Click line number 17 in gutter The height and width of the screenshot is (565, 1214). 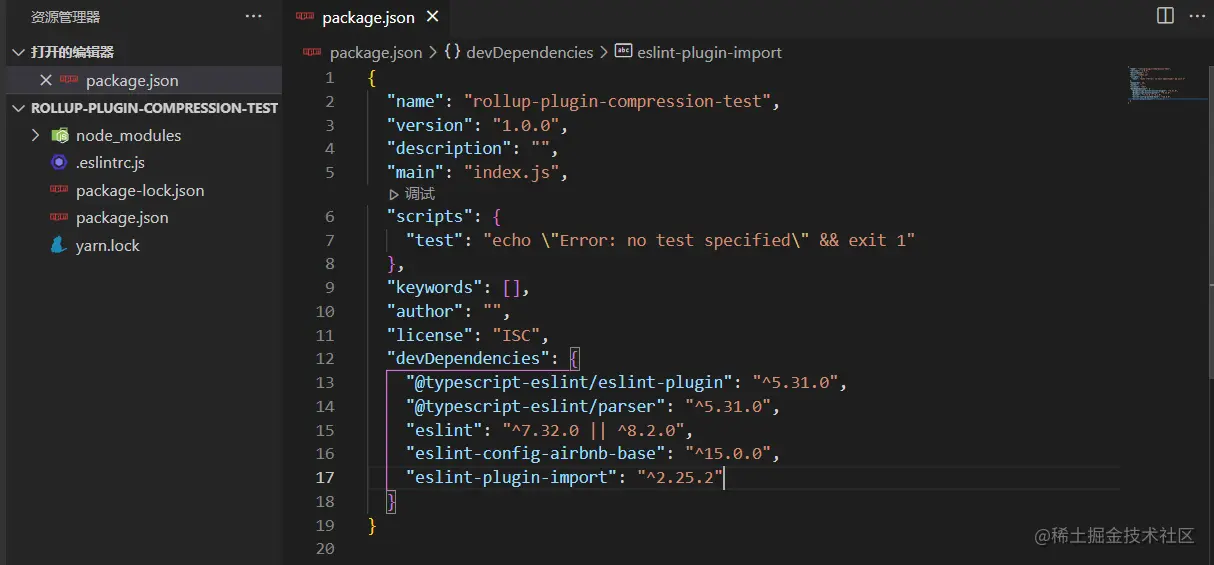324,477
